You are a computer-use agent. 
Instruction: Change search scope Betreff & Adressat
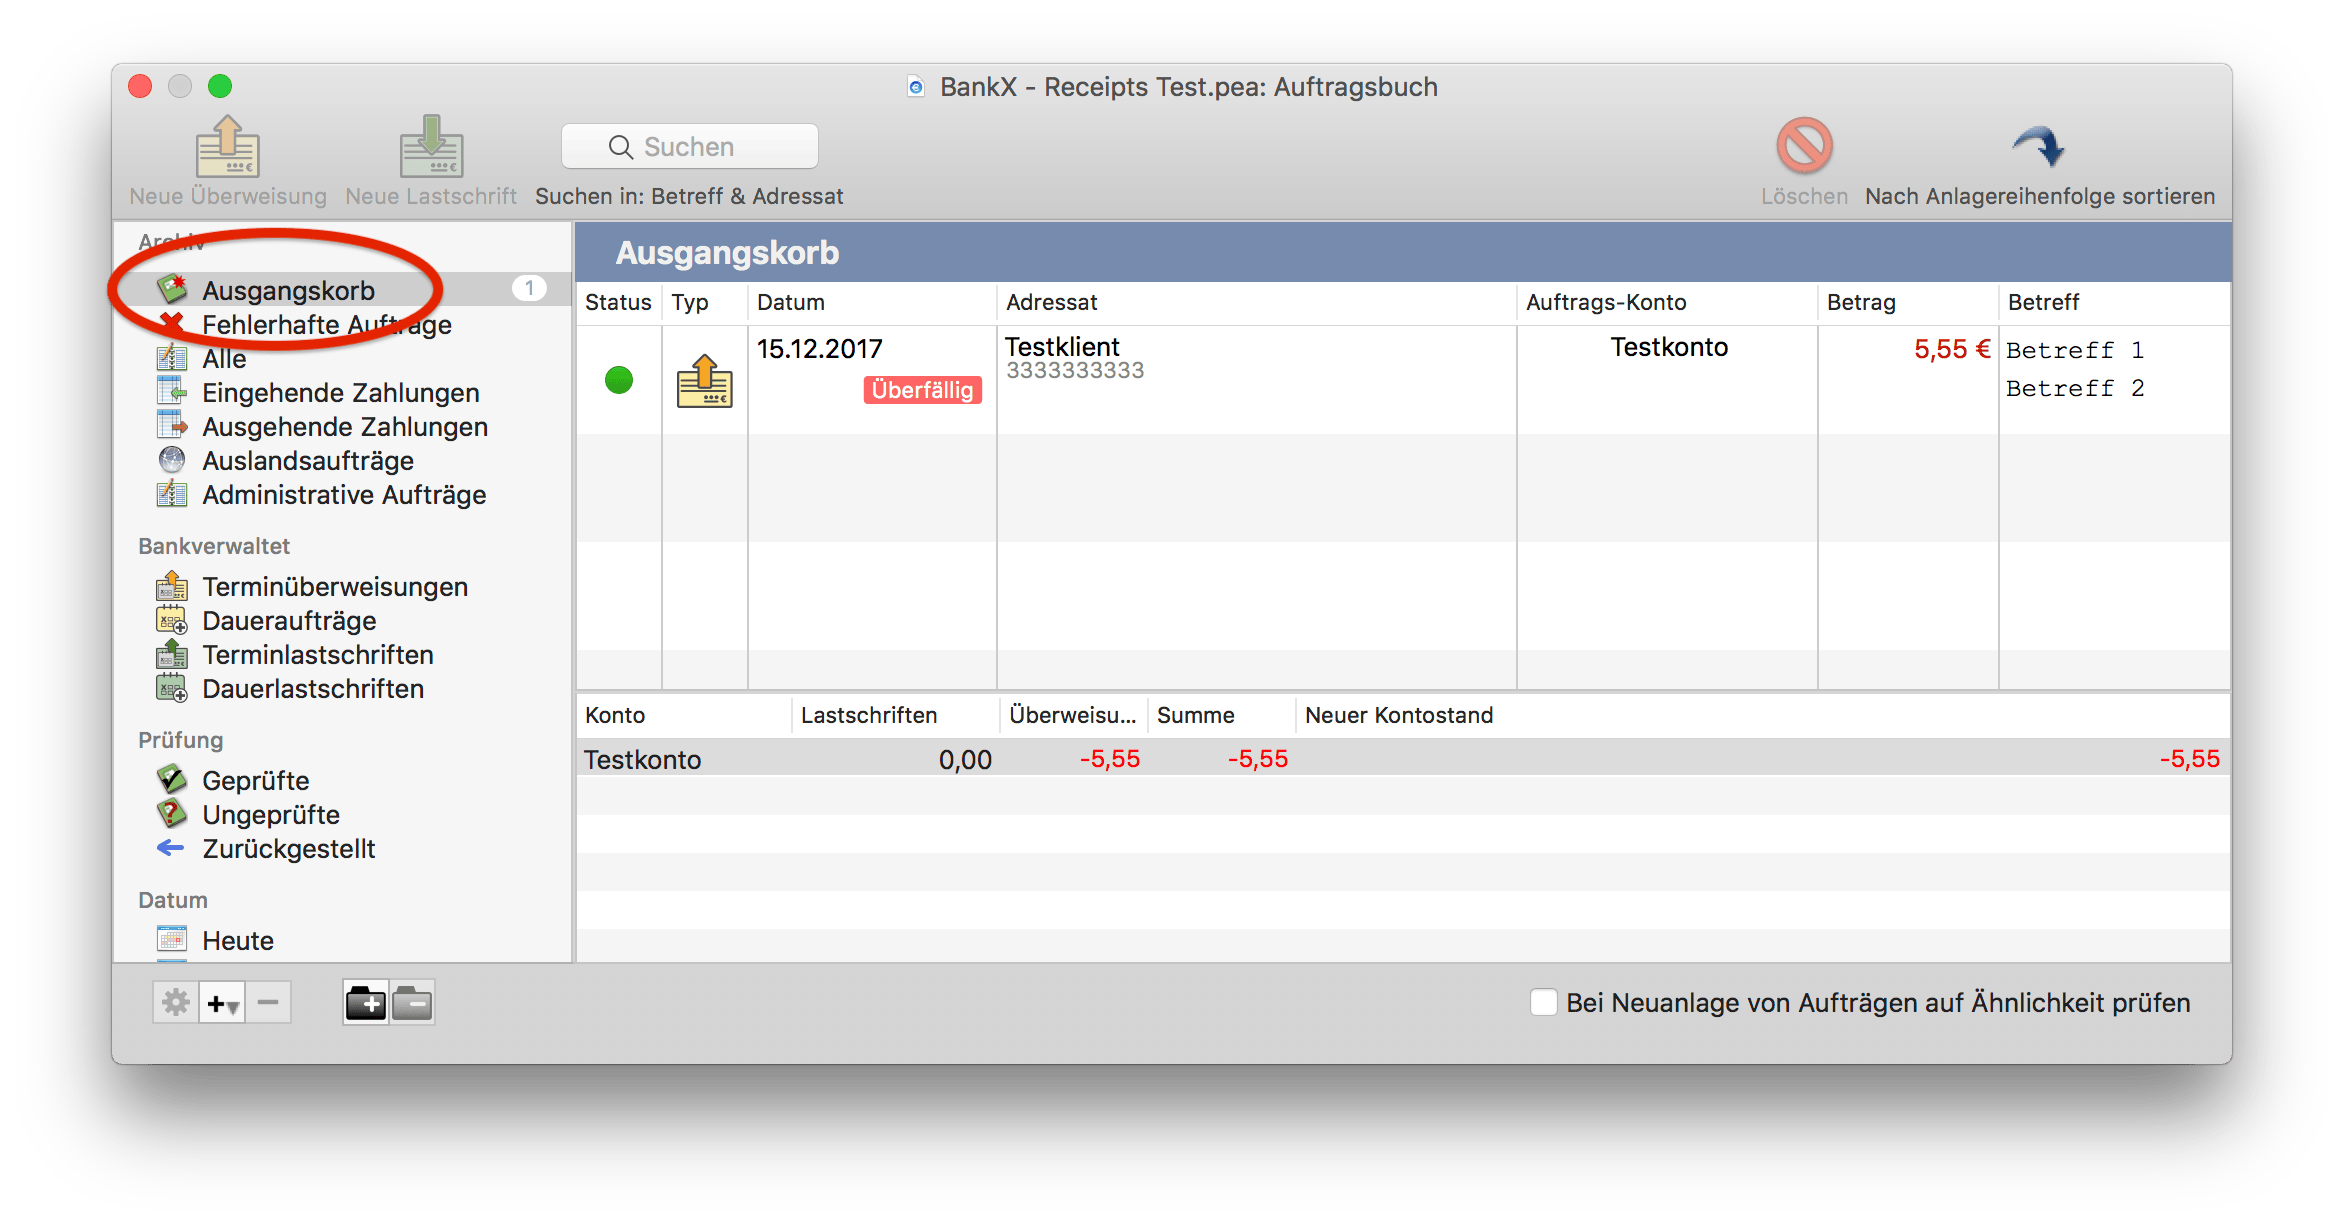click(689, 196)
